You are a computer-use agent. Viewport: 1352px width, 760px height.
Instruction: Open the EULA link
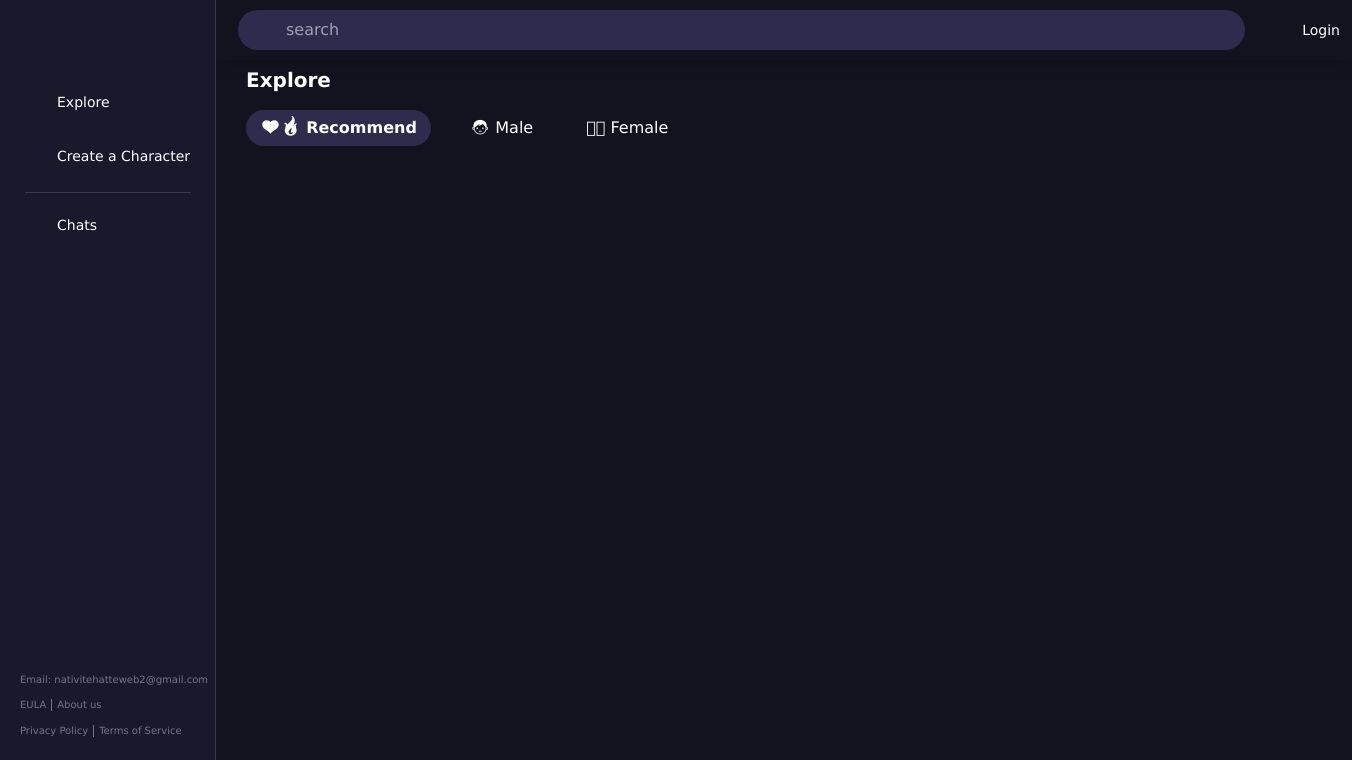click(33, 705)
